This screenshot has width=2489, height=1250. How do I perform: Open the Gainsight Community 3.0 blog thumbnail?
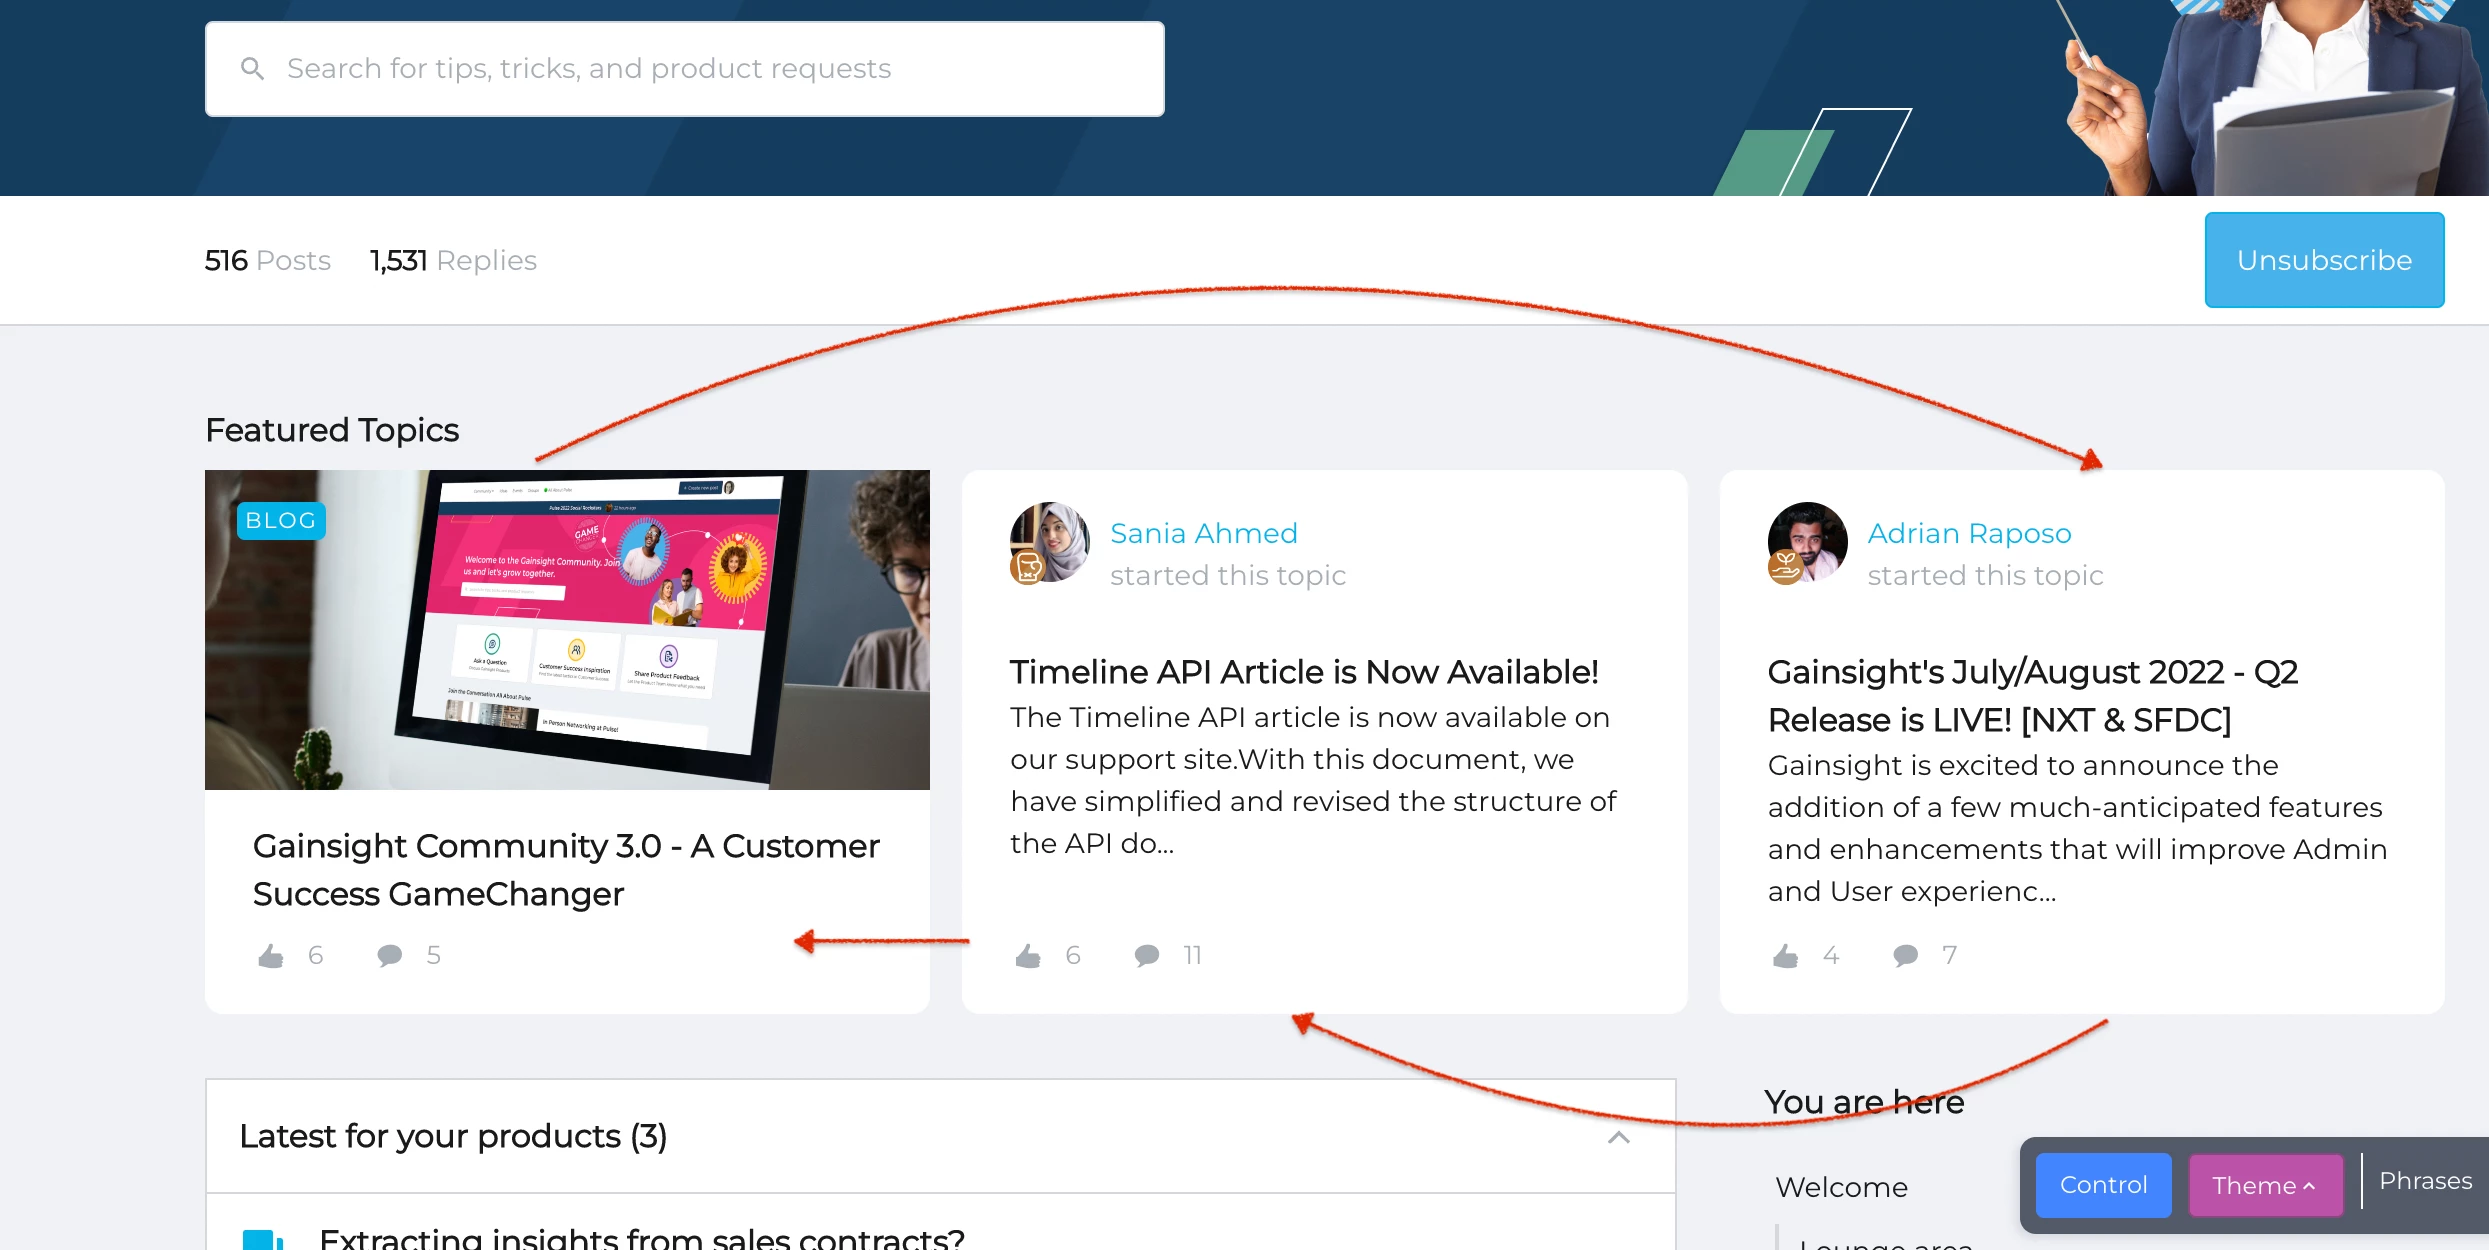pyautogui.click(x=567, y=629)
